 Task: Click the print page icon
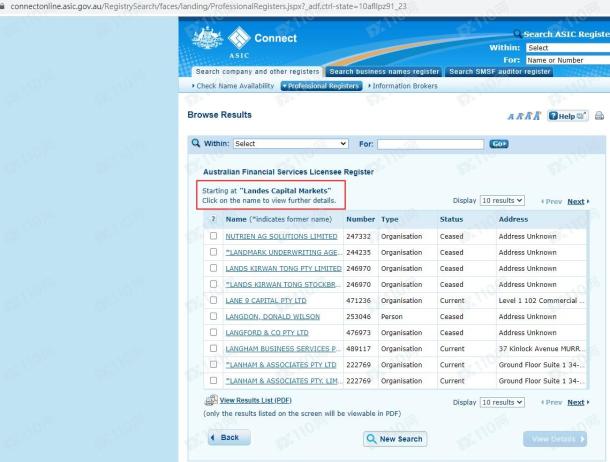tap(599, 116)
